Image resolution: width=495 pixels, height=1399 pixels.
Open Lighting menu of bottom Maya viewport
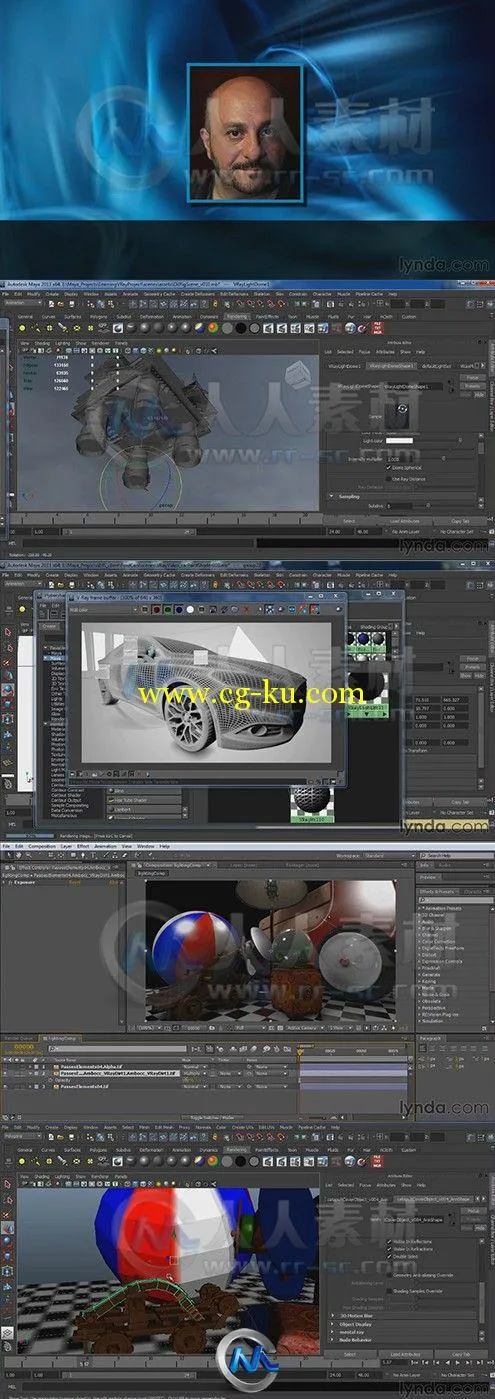[x=62, y=1177]
